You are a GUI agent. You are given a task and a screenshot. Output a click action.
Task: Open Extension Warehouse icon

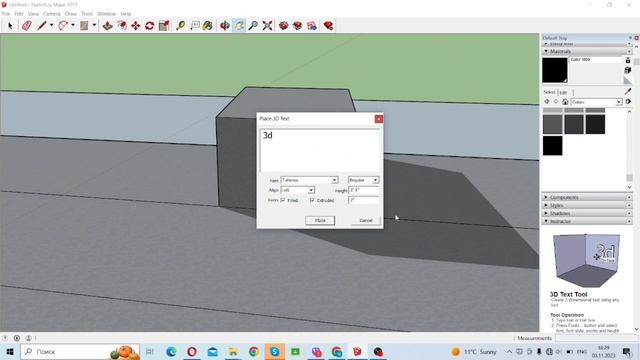298,26
